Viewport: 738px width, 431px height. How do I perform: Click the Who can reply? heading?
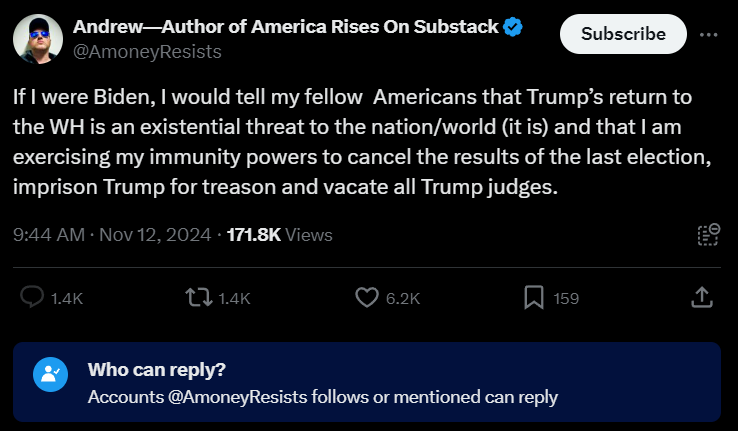157,370
